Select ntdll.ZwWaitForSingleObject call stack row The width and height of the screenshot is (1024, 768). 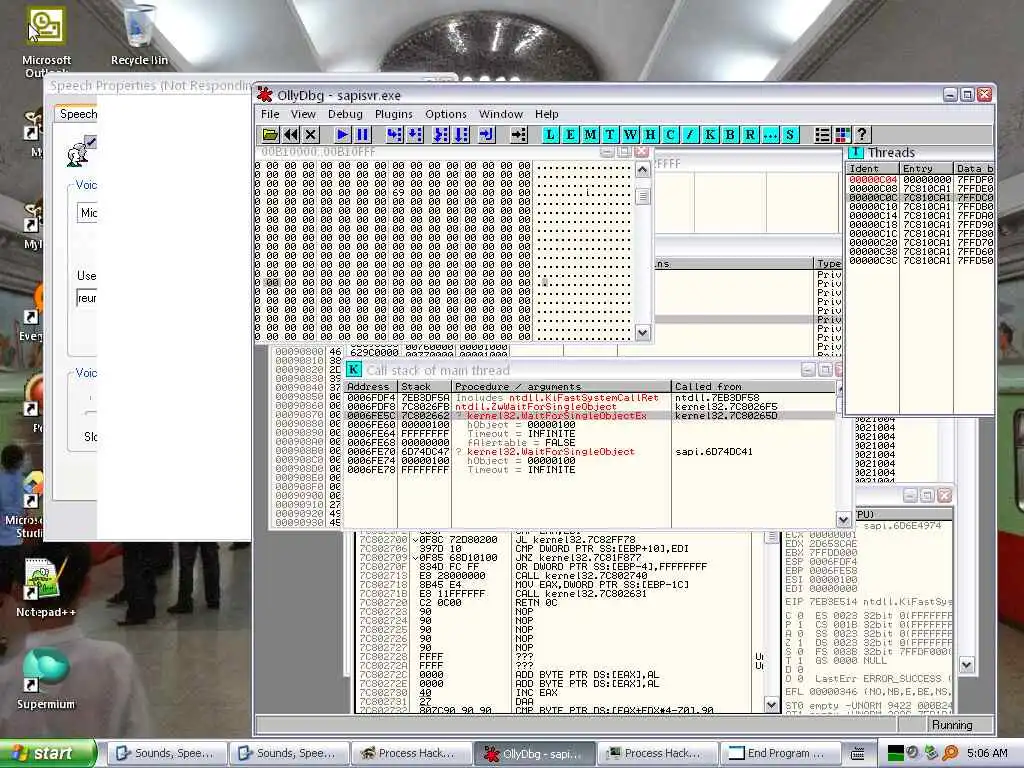(x=590, y=407)
